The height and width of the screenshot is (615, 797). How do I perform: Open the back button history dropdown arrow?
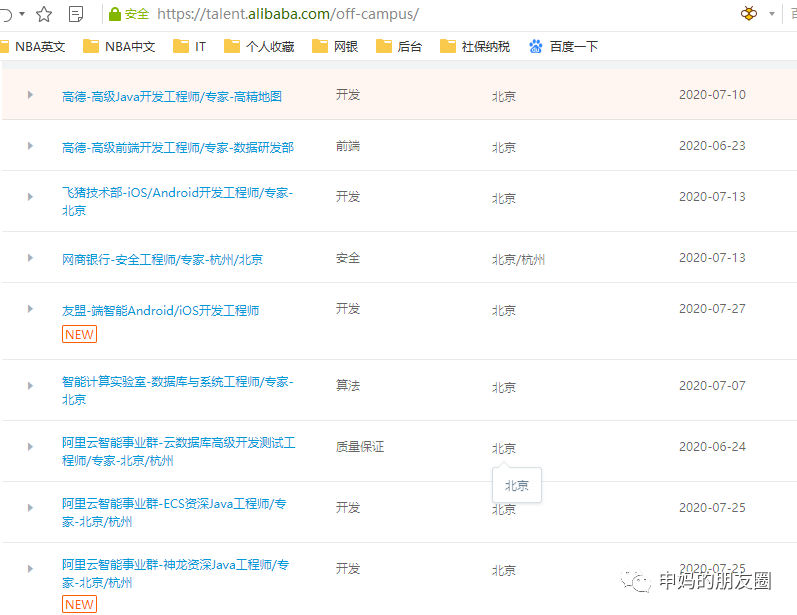point(22,14)
